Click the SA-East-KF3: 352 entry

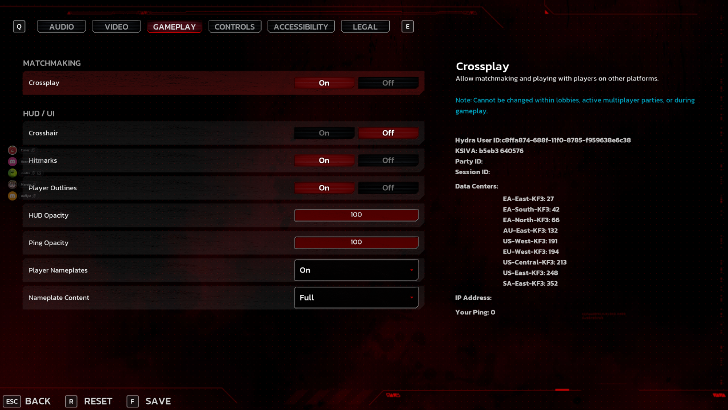coord(530,284)
